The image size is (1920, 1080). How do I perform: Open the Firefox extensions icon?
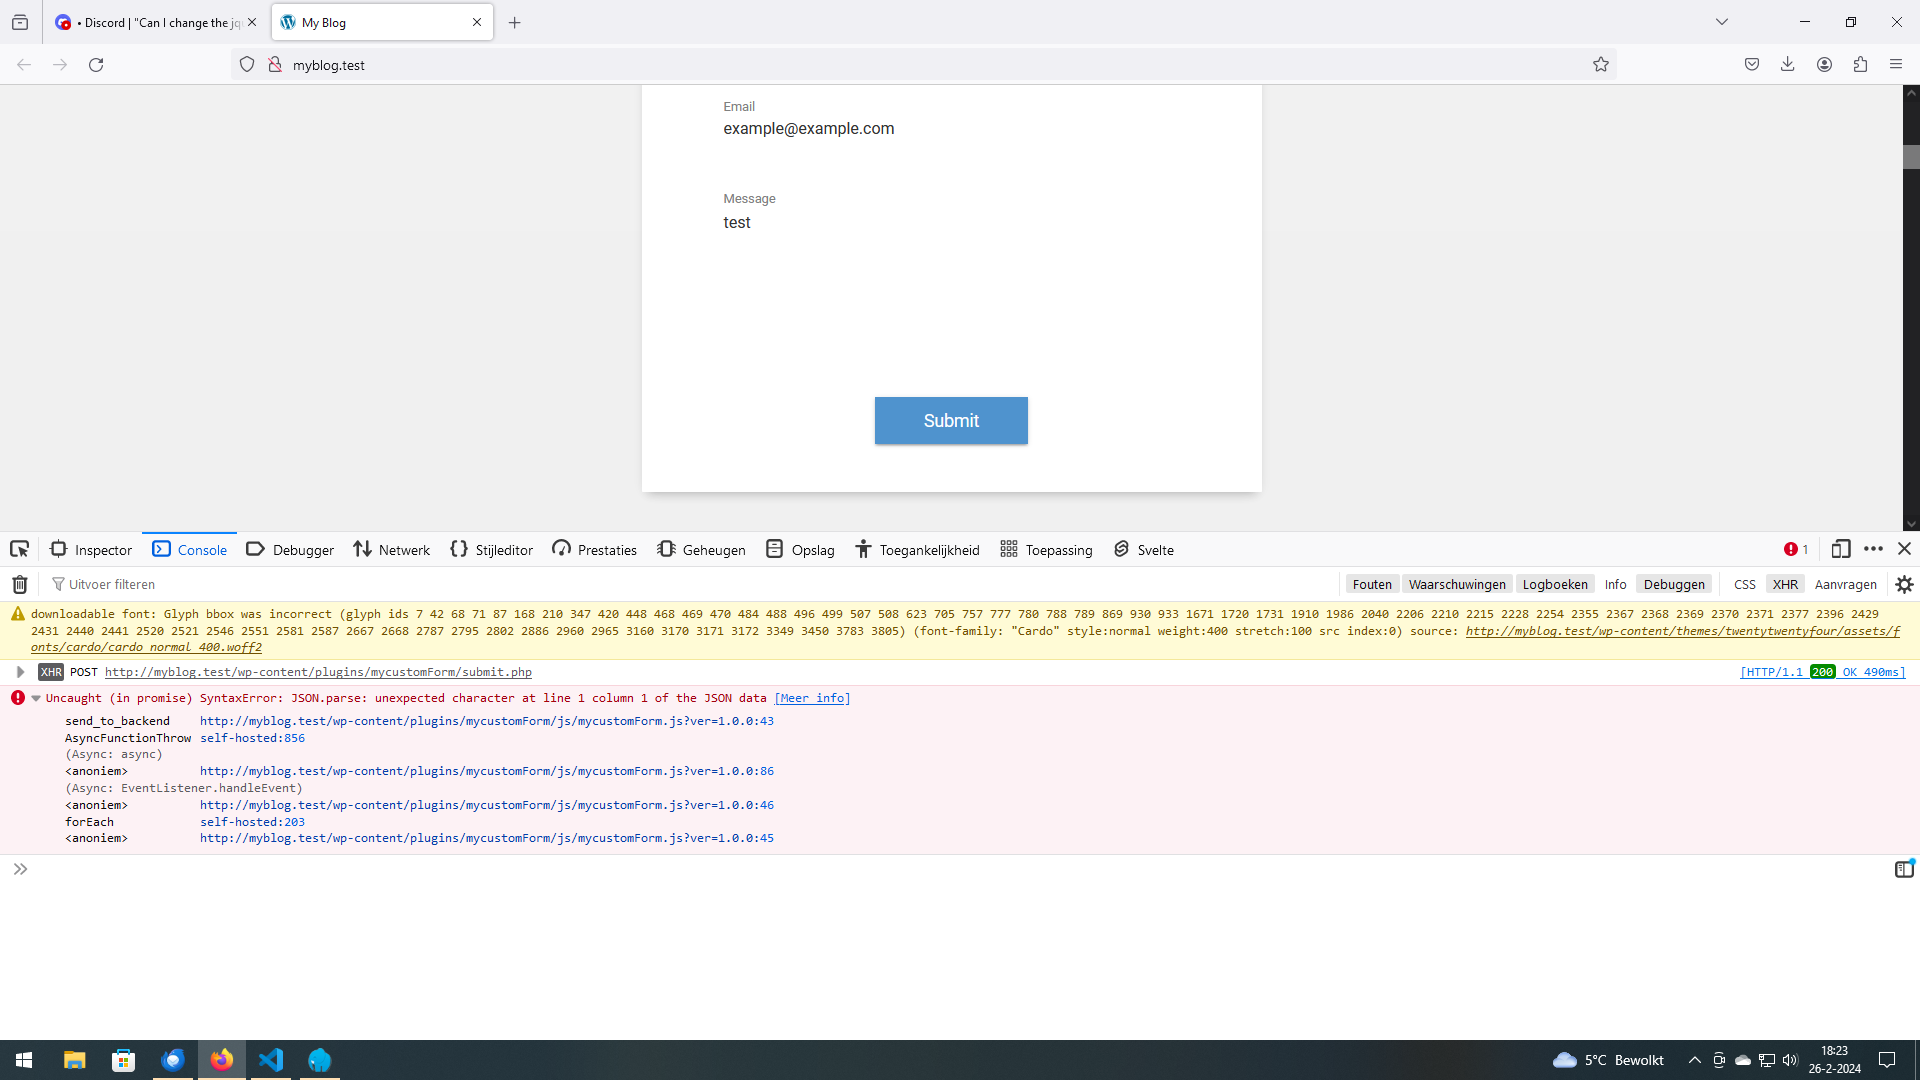coord(1860,65)
